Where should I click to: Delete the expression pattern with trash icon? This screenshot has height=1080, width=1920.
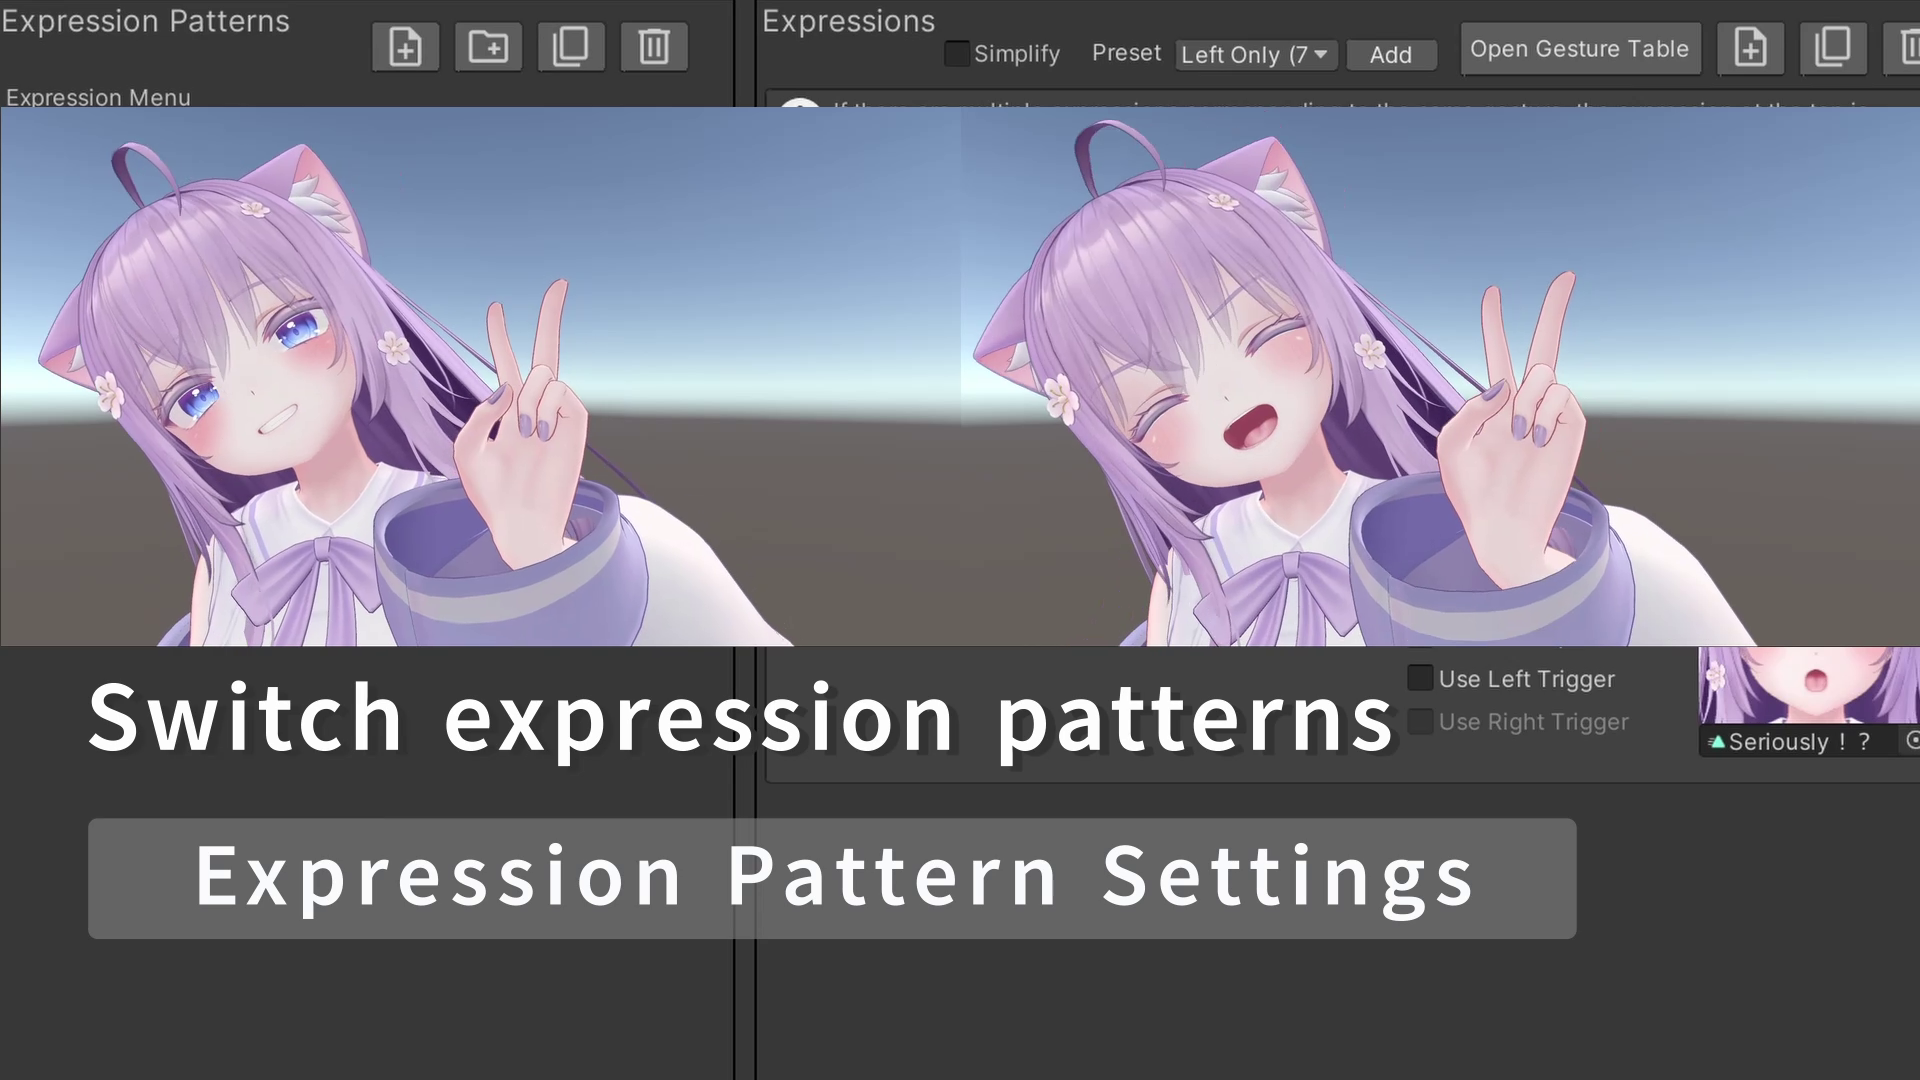[x=654, y=46]
